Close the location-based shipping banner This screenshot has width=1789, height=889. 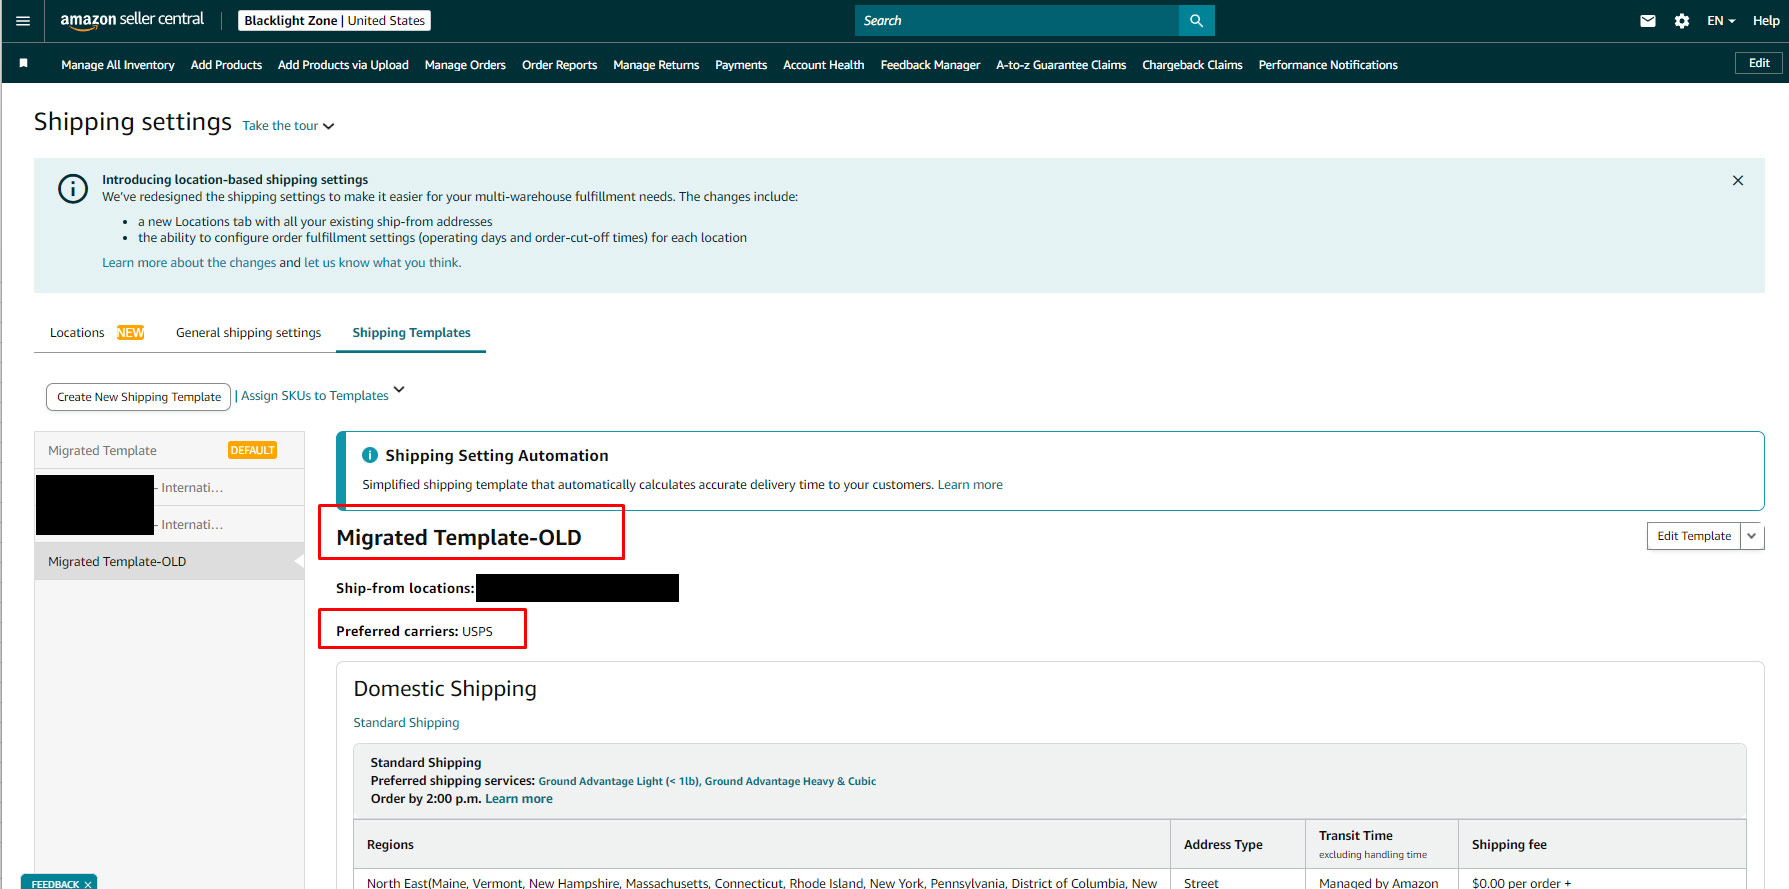coord(1738,180)
